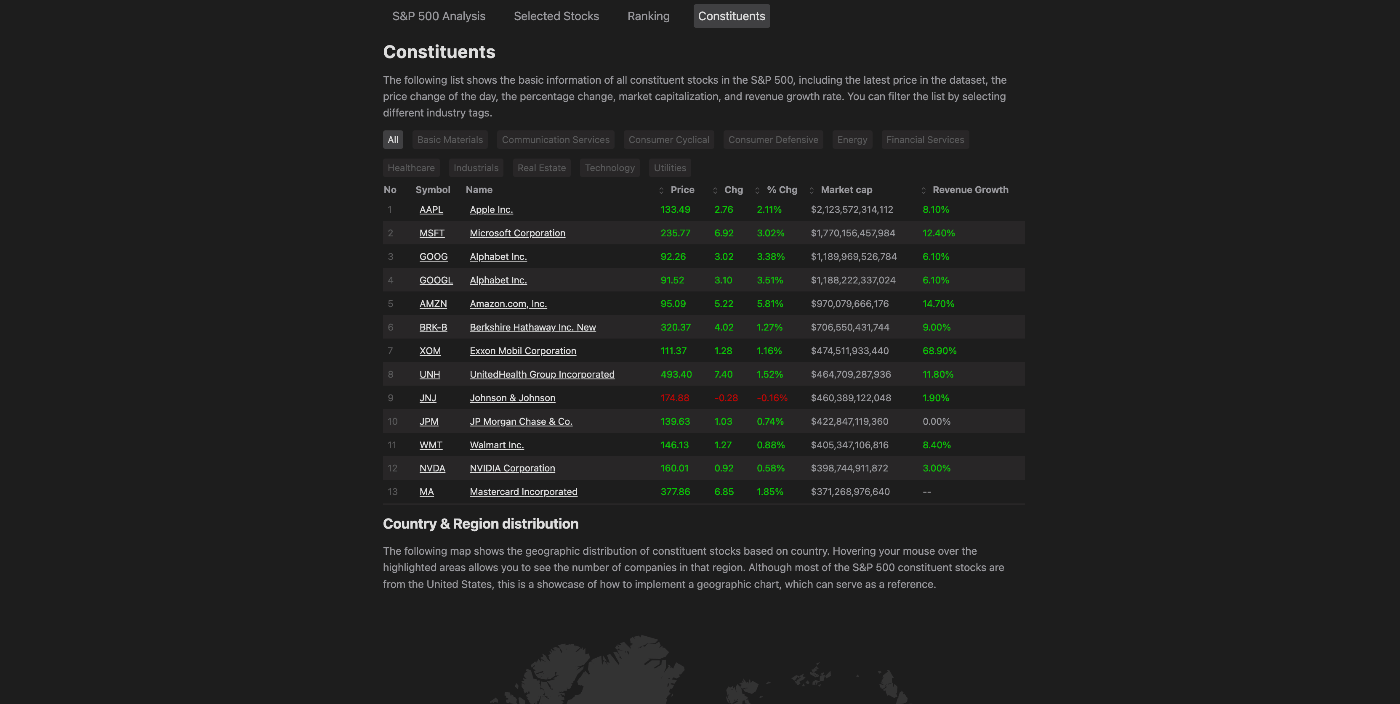Click Amazon's 5.81% change value
The image size is (1400, 704).
point(770,304)
